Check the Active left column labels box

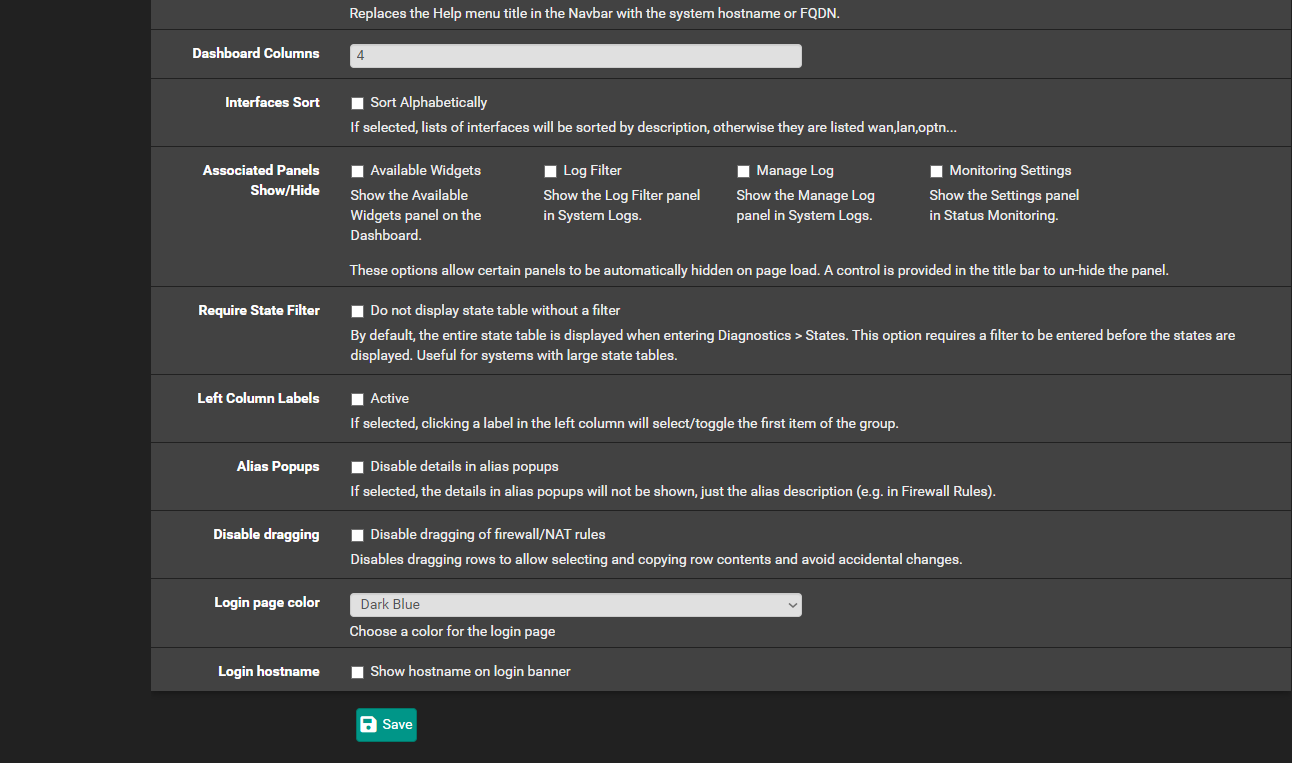point(357,399)
